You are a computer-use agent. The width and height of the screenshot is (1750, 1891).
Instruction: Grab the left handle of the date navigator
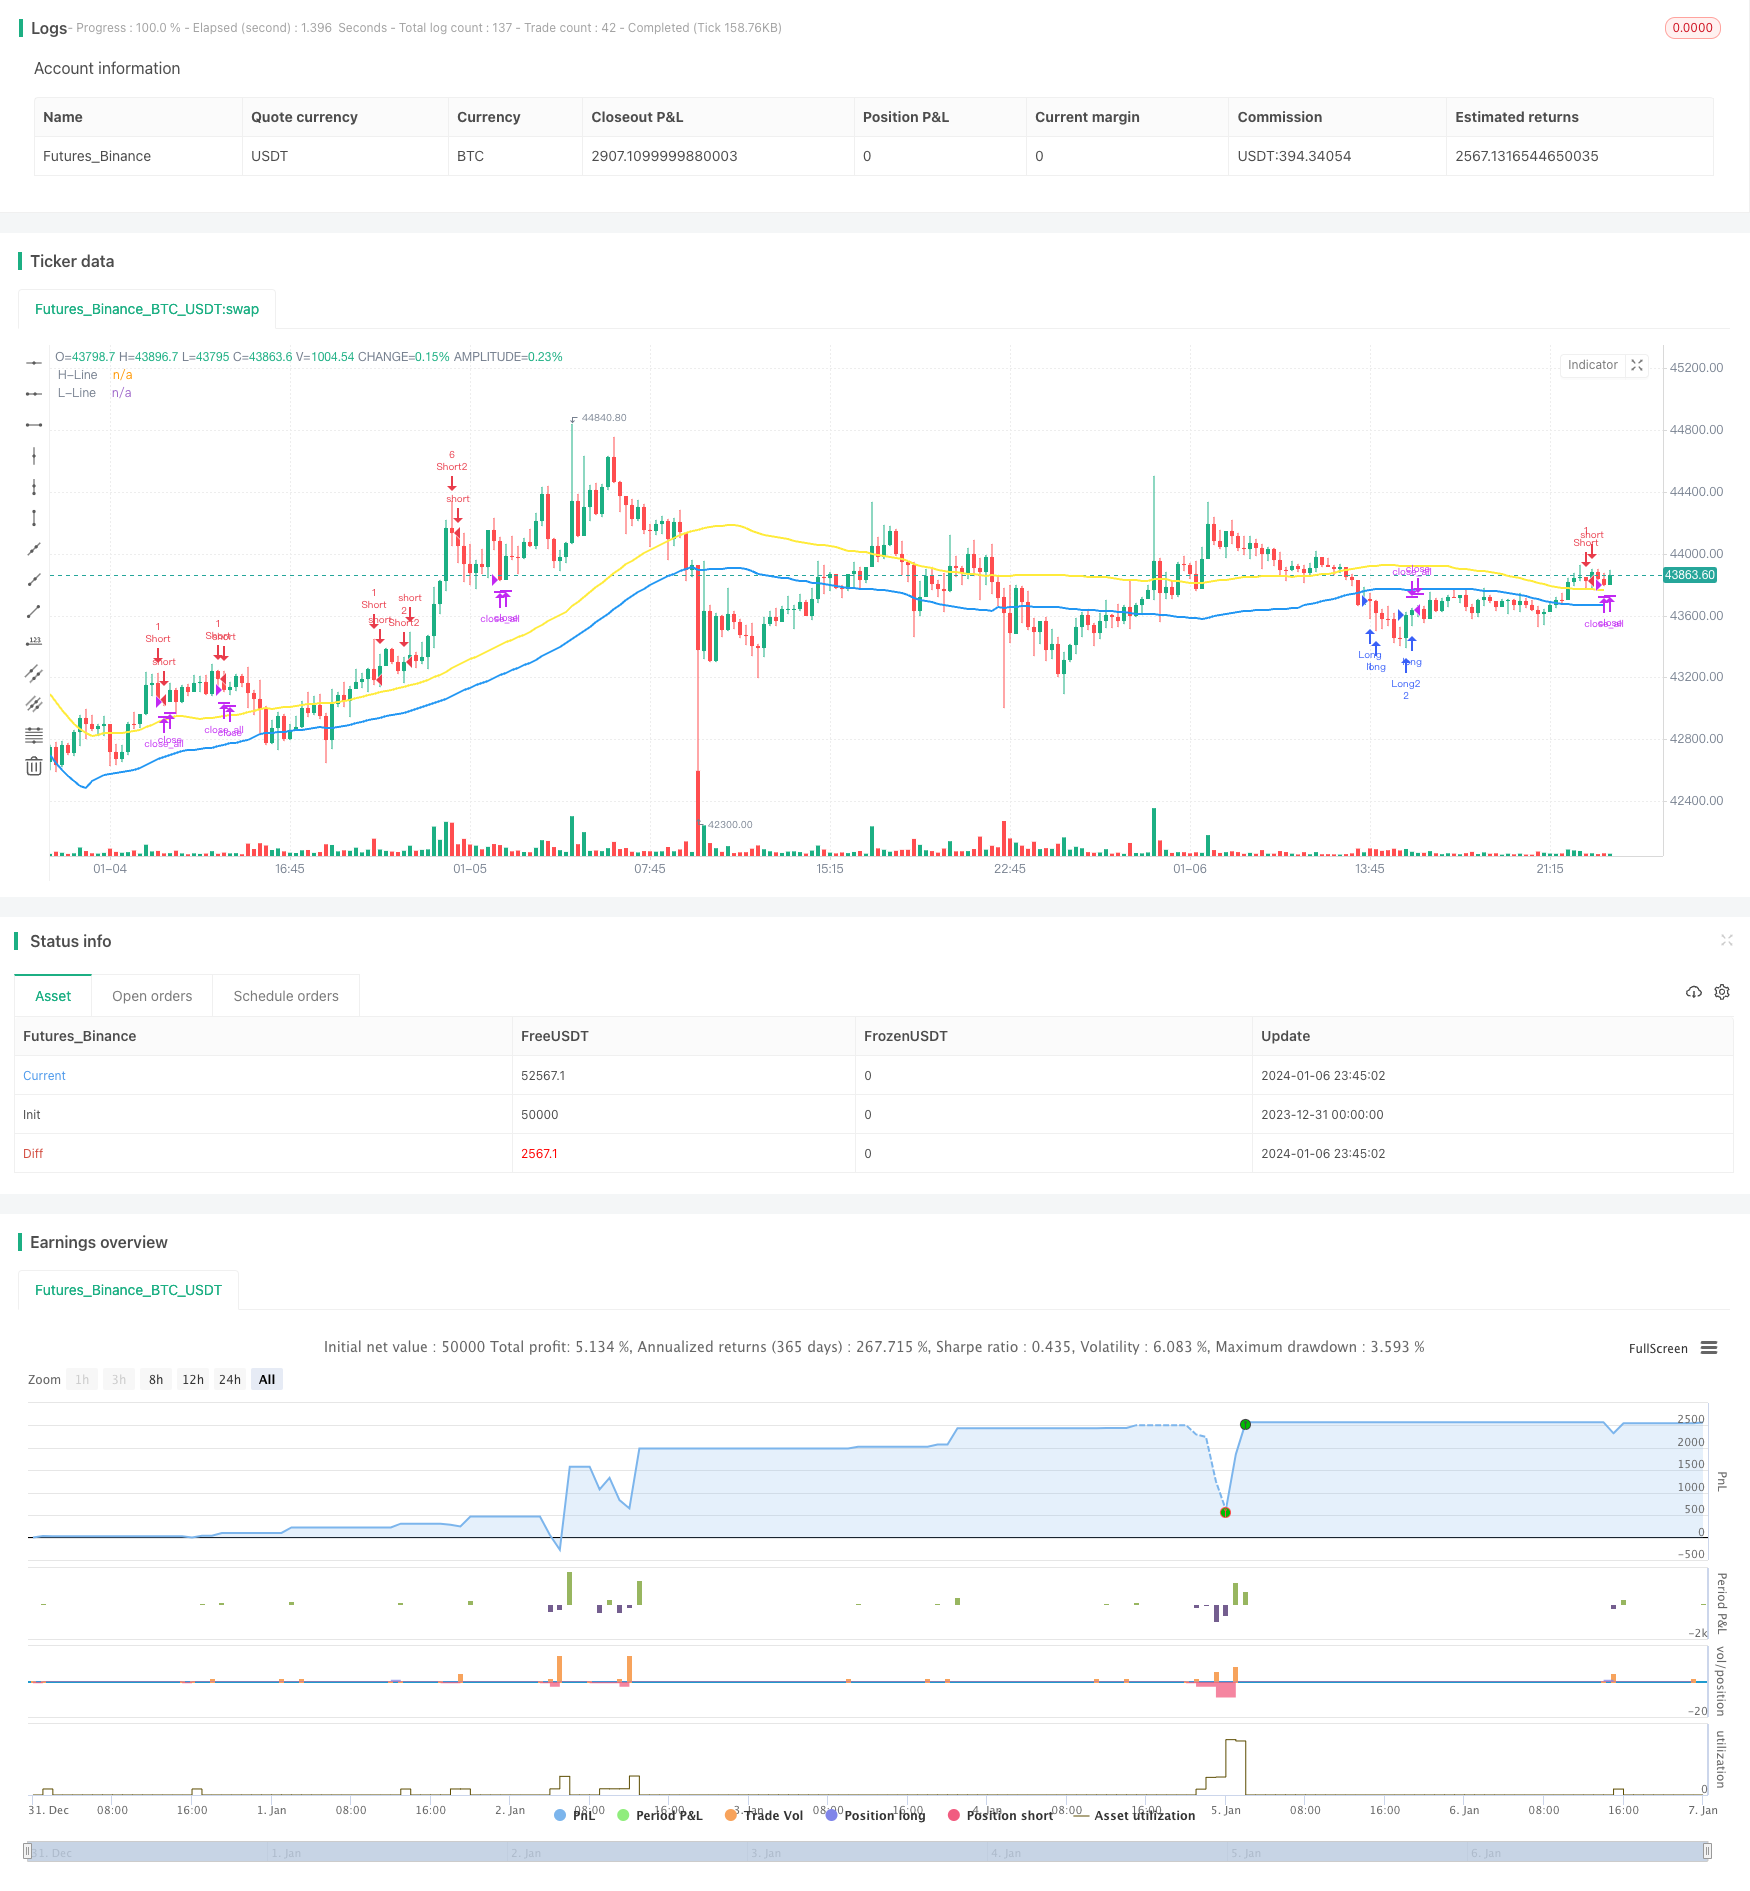pyautogui.click(x=28, y=1852)
